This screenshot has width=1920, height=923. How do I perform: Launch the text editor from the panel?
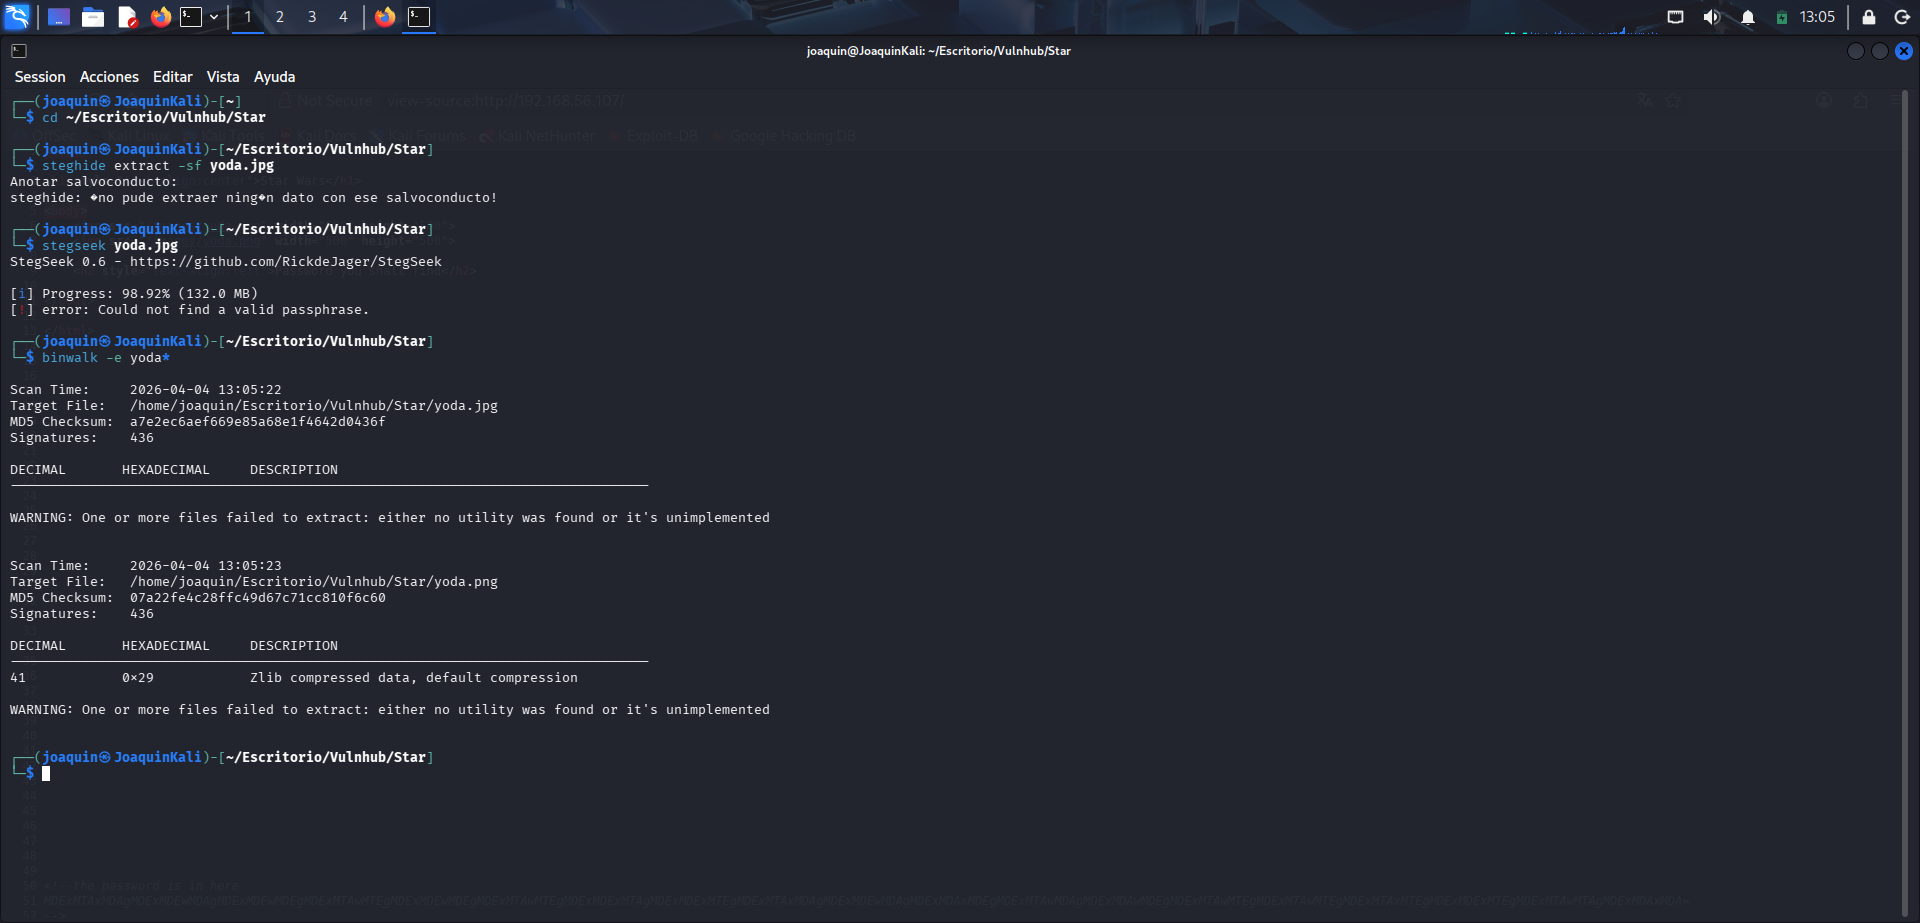coord(127,17)
